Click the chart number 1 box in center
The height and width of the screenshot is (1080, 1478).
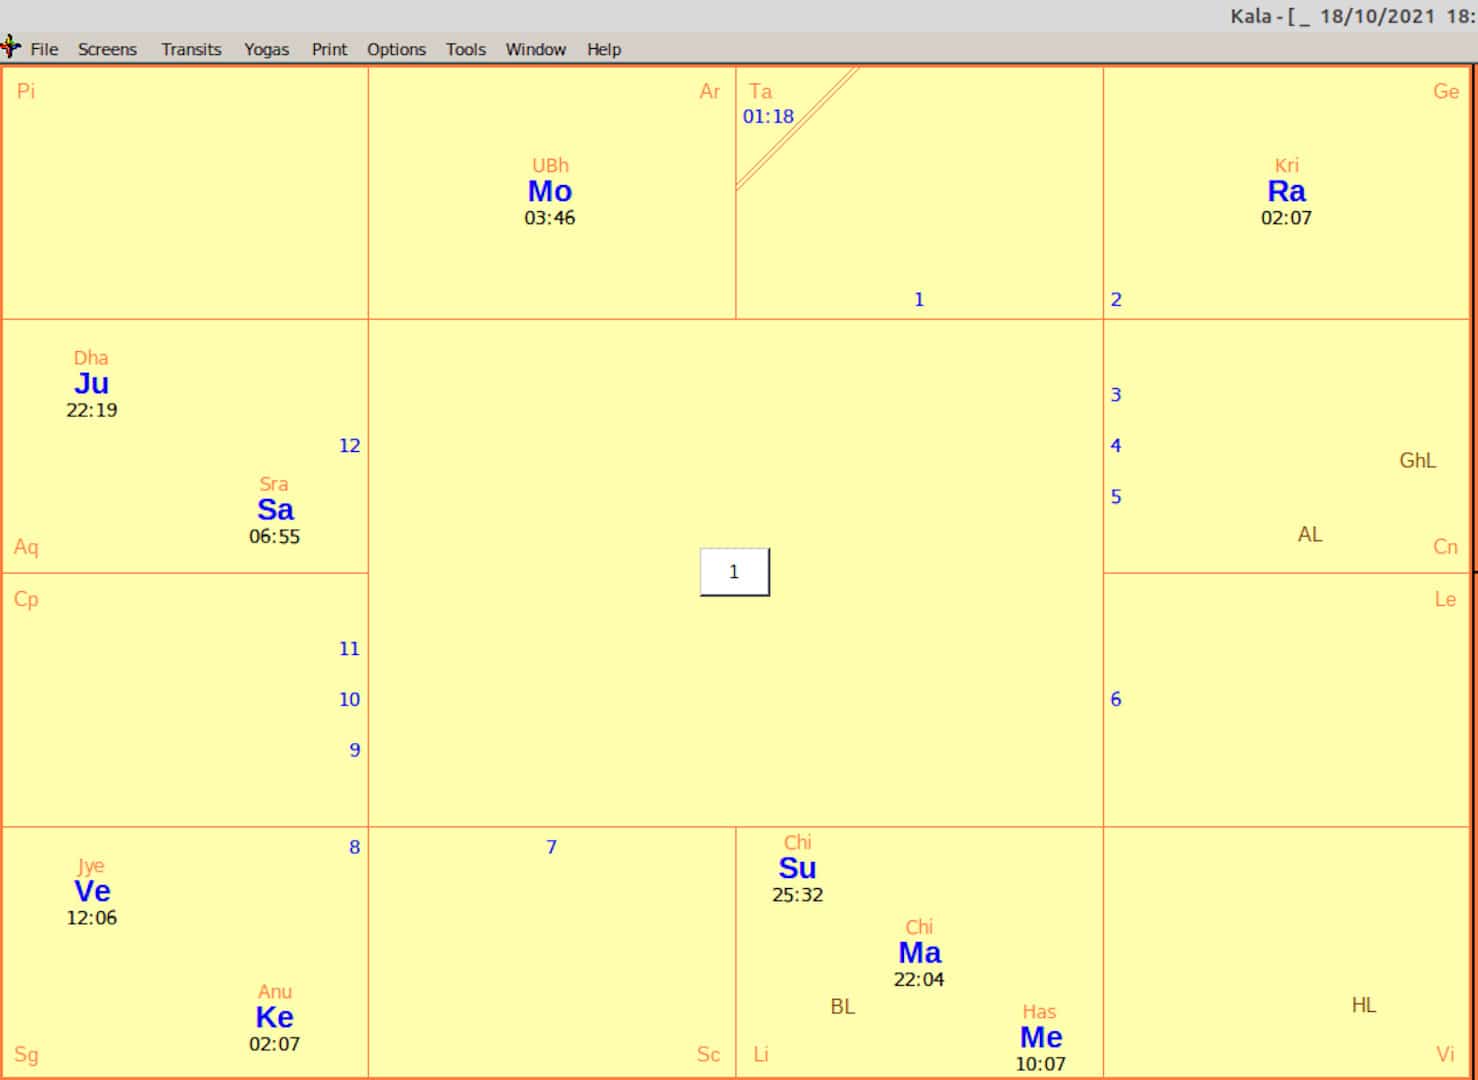[735, 571]
